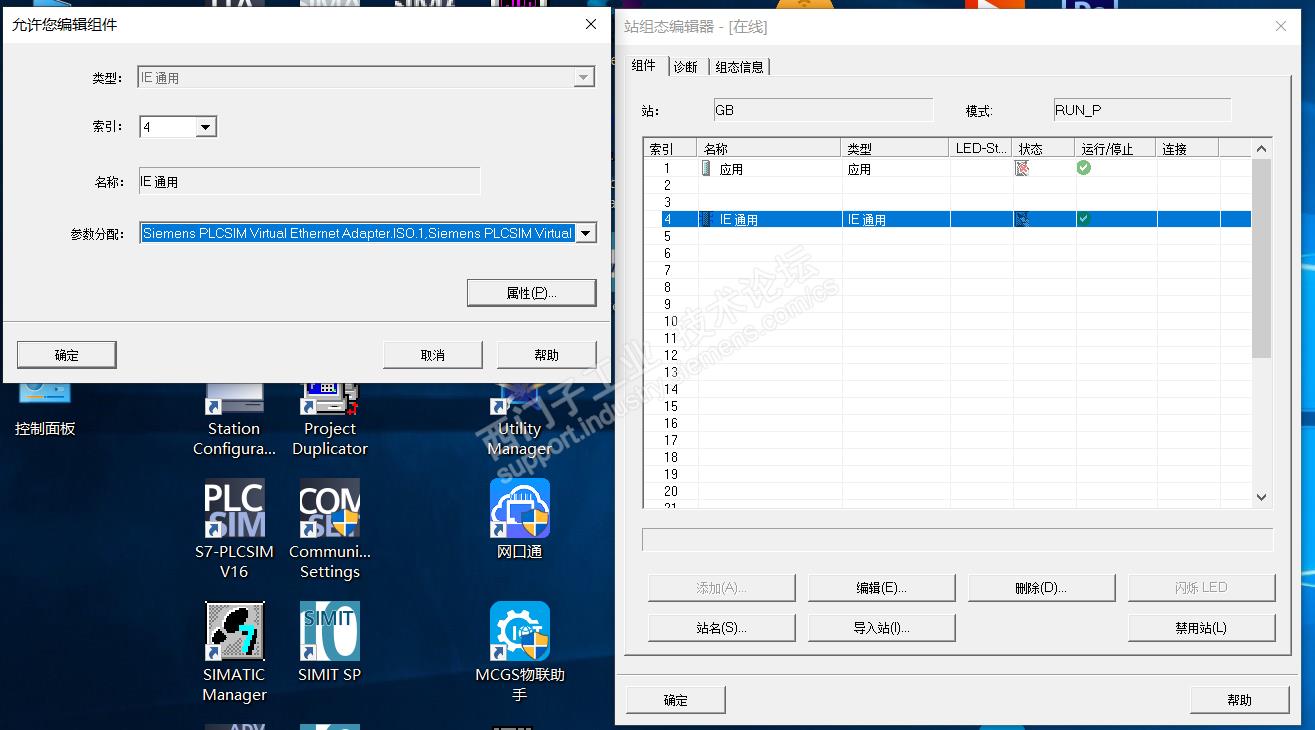The image size is (1315, 730).
Task: Open the 控制面板 desktop icon
Action: (x=45, y=410)
